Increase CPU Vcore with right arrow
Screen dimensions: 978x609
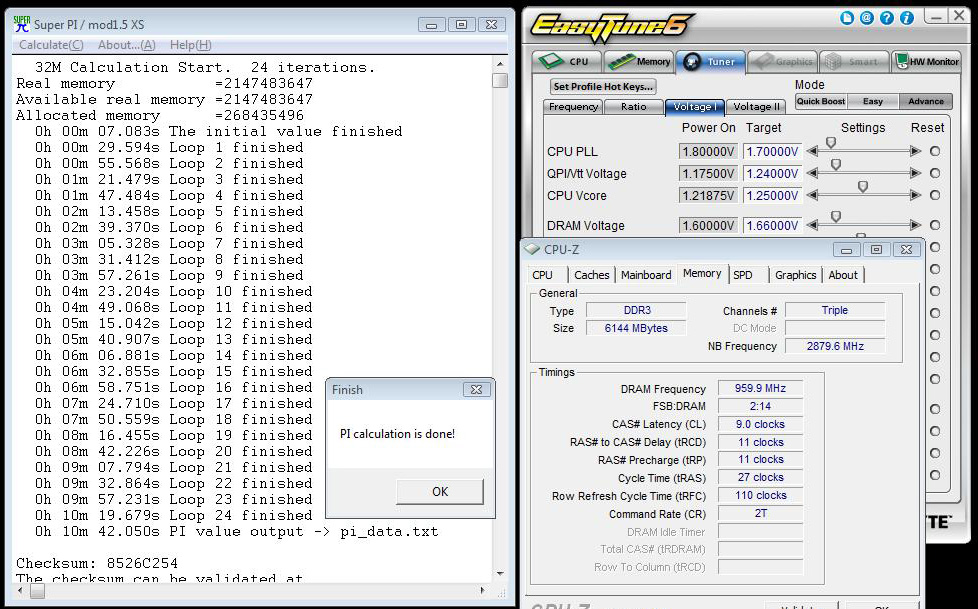point(915,195)
